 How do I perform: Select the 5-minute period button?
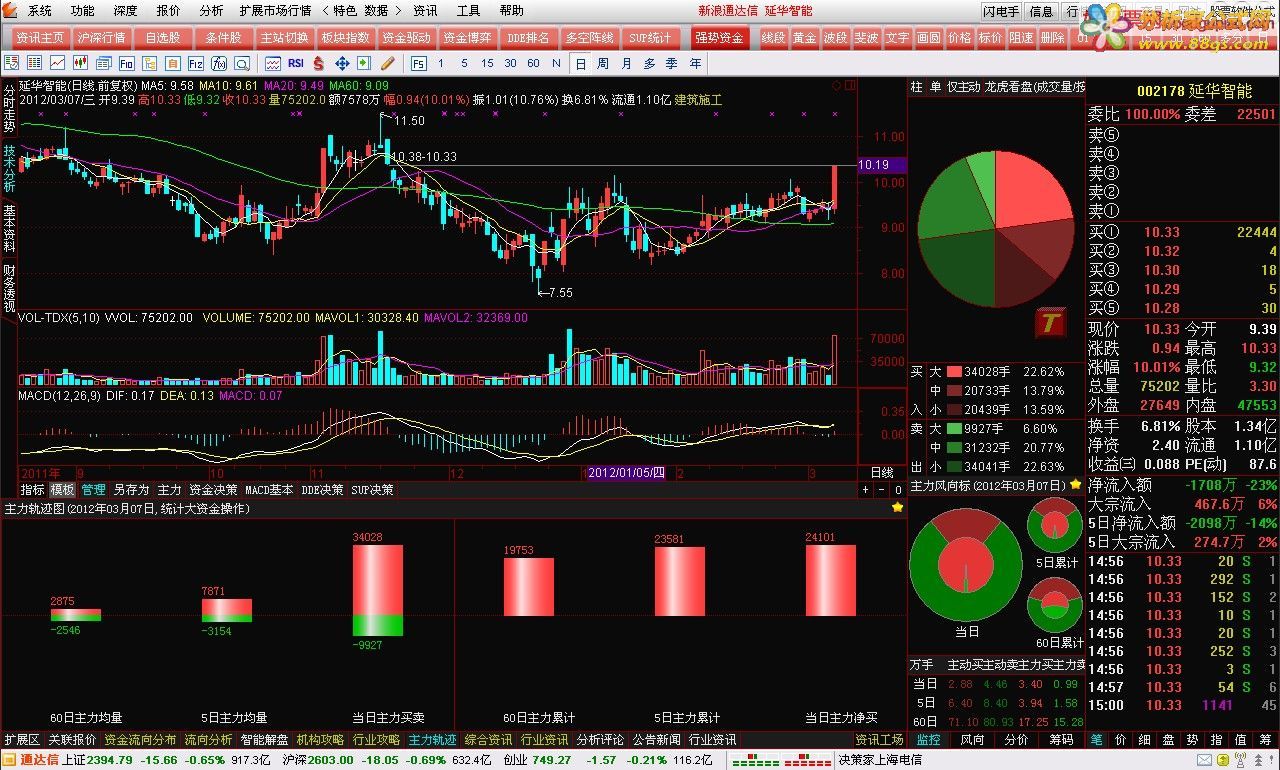click(x=464, y=63)
